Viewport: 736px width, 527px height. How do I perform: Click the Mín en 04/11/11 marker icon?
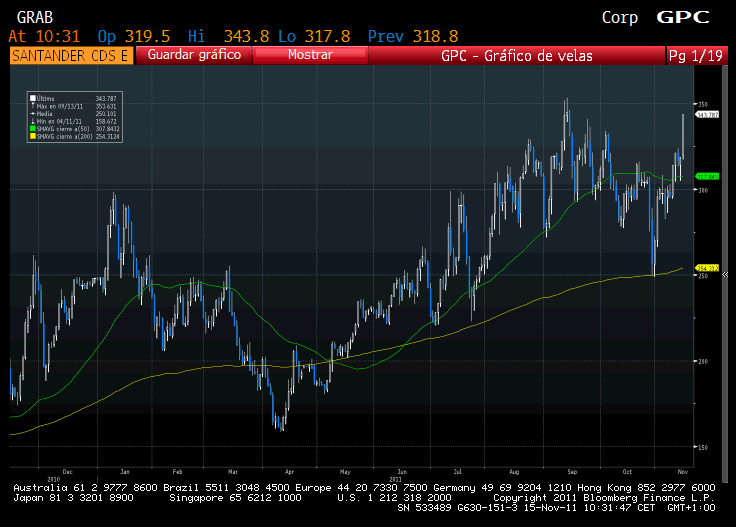[33, 121]
